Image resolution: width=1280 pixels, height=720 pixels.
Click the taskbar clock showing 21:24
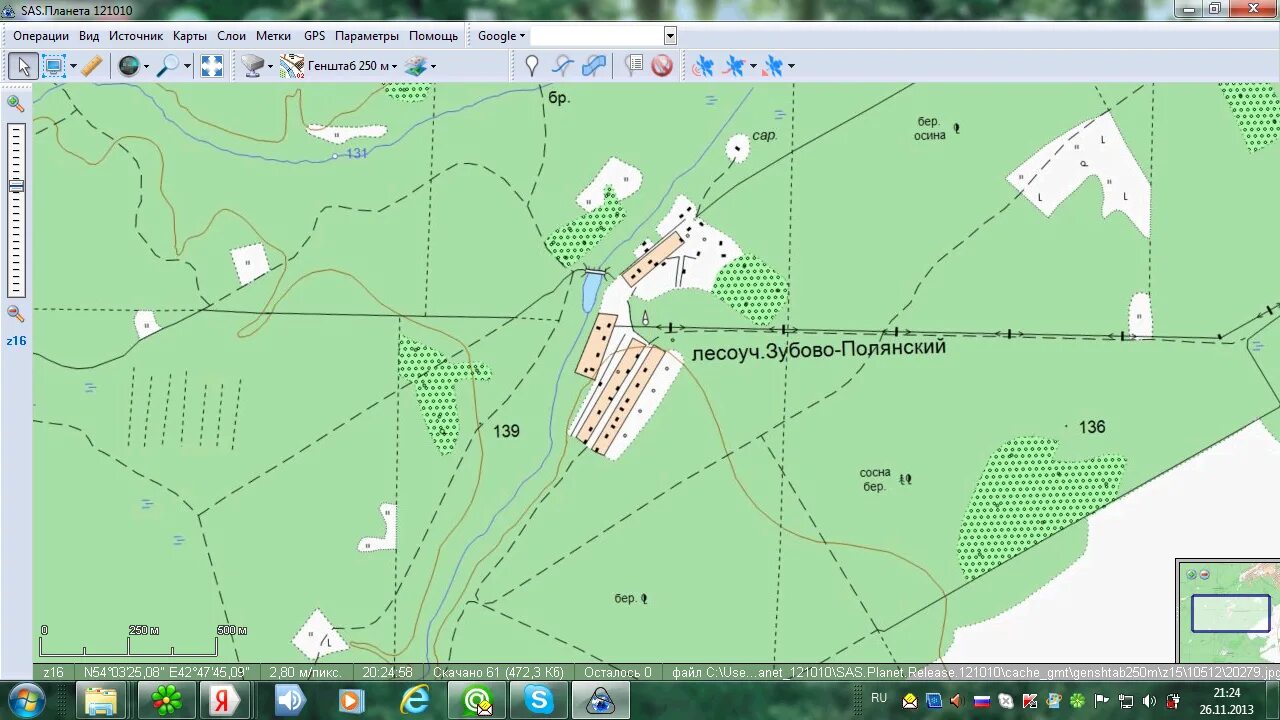click(1227, 701)
